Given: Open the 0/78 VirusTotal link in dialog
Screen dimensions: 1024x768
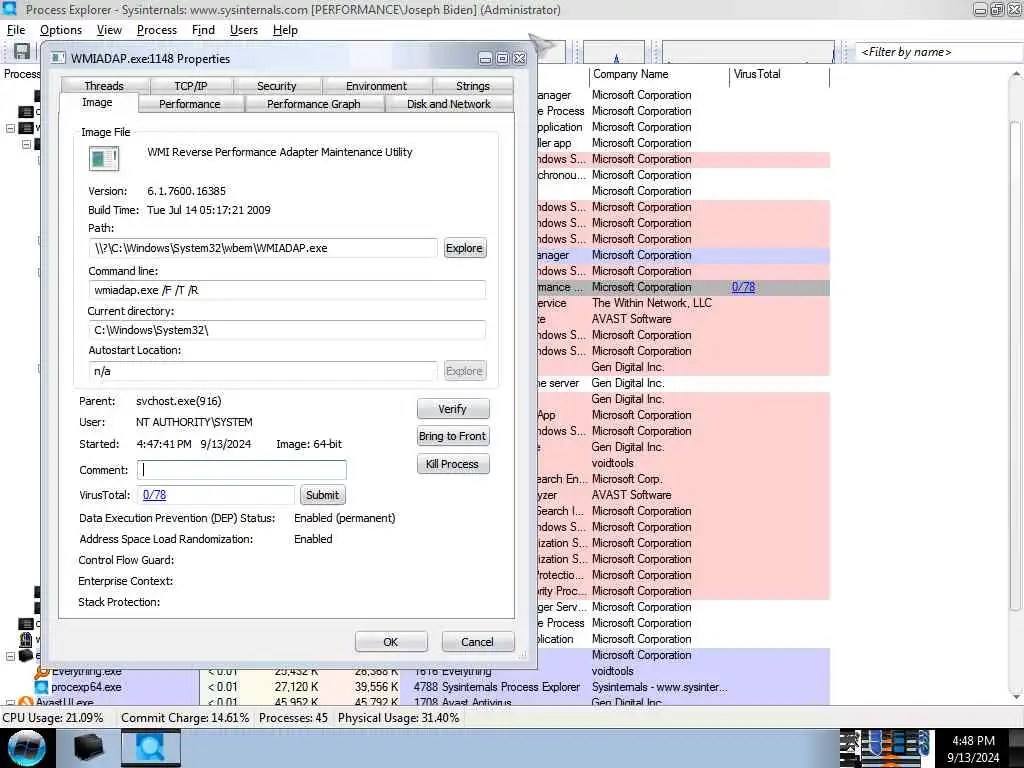Looking at the screenshot, I should tap(154, 495).
